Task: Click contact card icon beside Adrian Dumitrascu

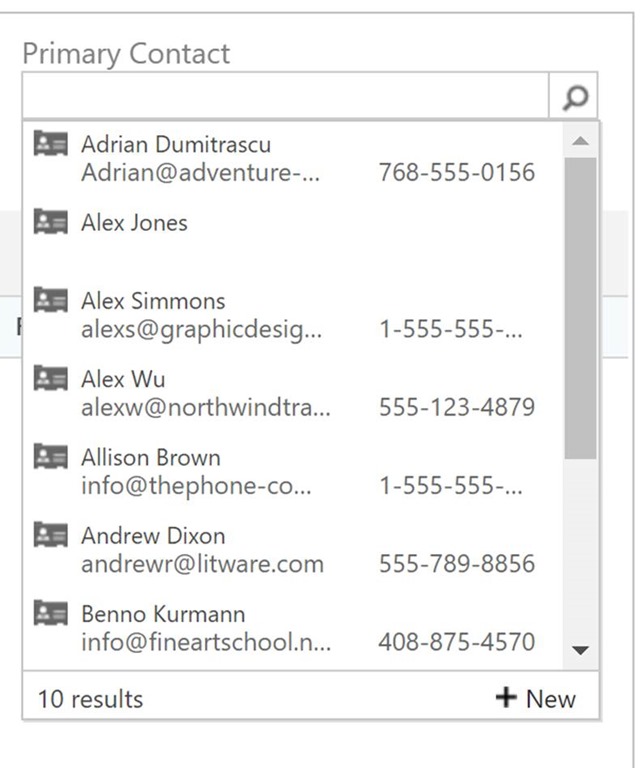Action: coord(50,143)
